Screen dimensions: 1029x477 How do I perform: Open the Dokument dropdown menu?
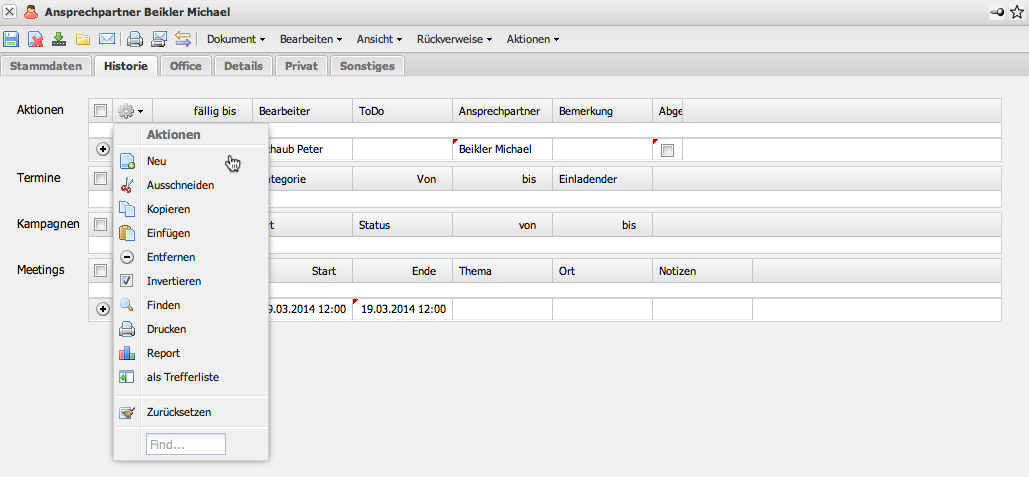point(236,39)
